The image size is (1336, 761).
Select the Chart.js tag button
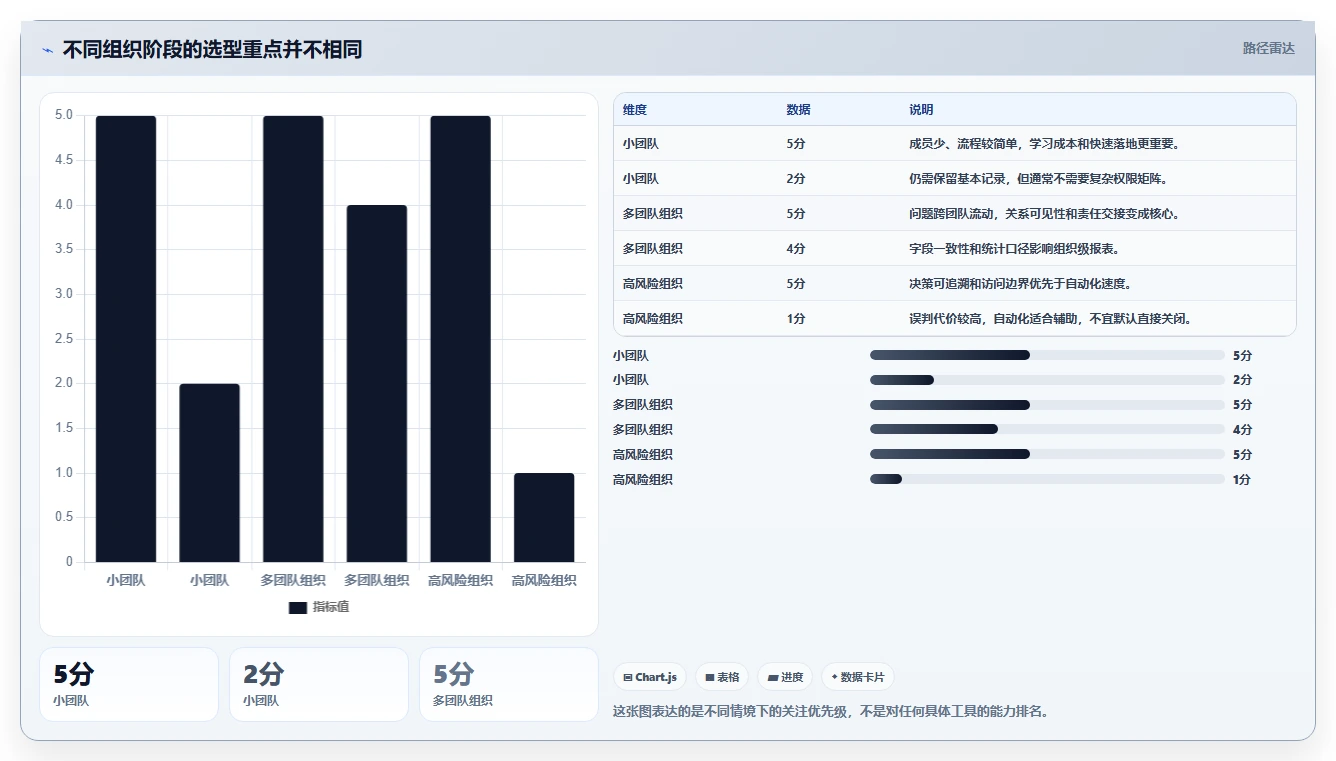click(x=649, y=677)
